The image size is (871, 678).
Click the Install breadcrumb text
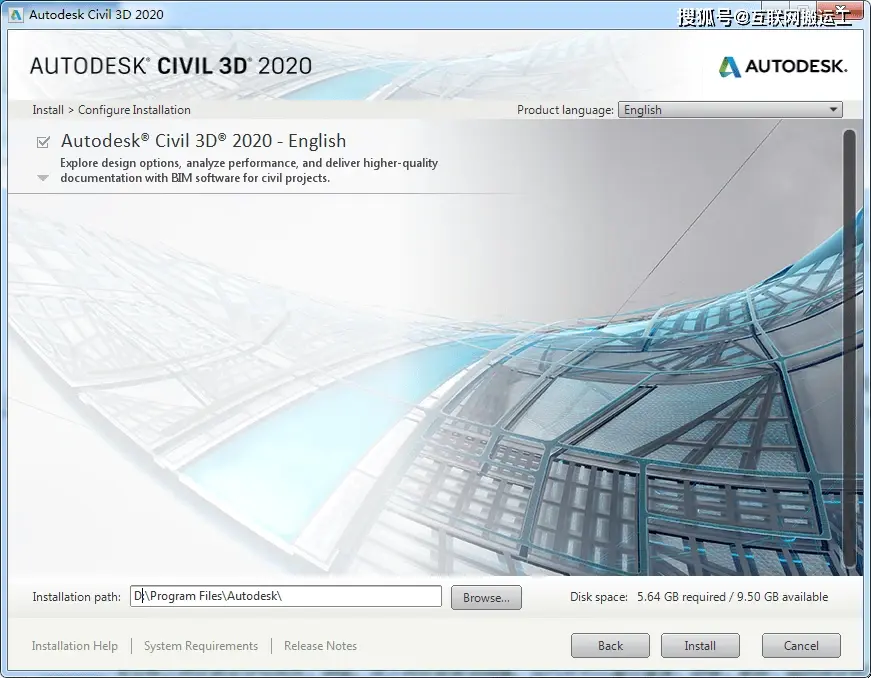48,110
